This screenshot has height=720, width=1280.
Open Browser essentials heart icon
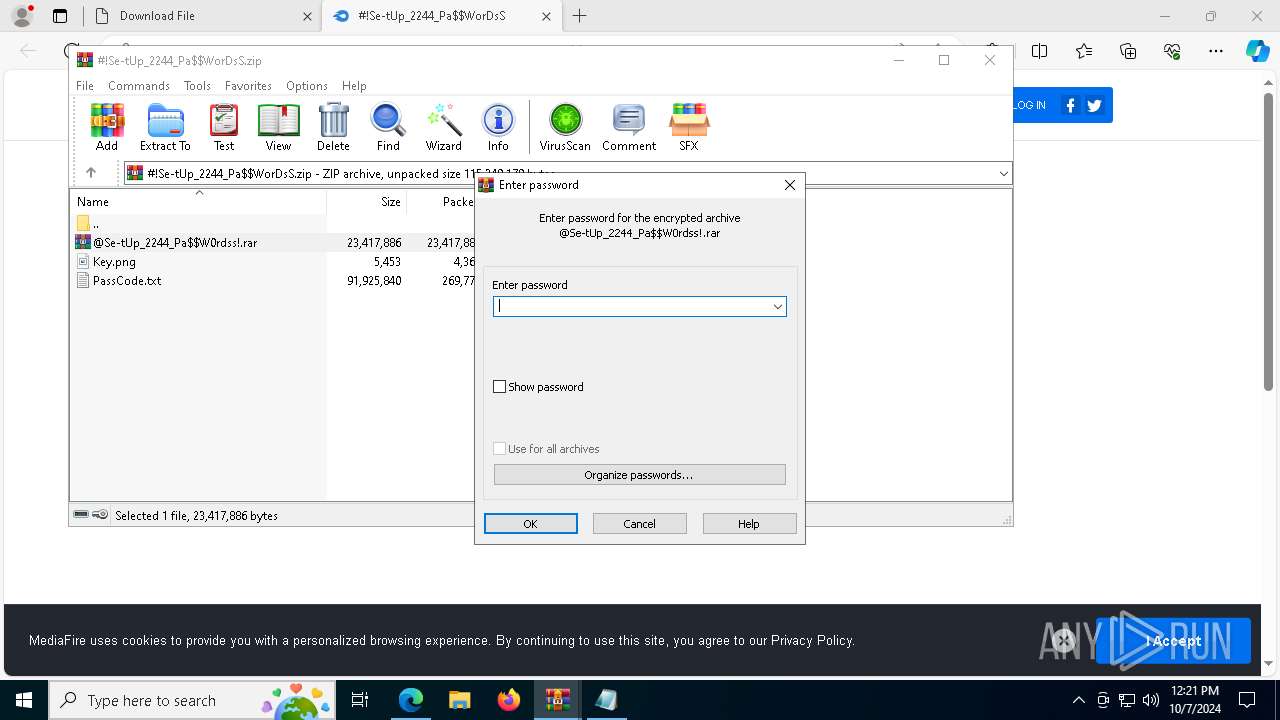click(1172, 51)
